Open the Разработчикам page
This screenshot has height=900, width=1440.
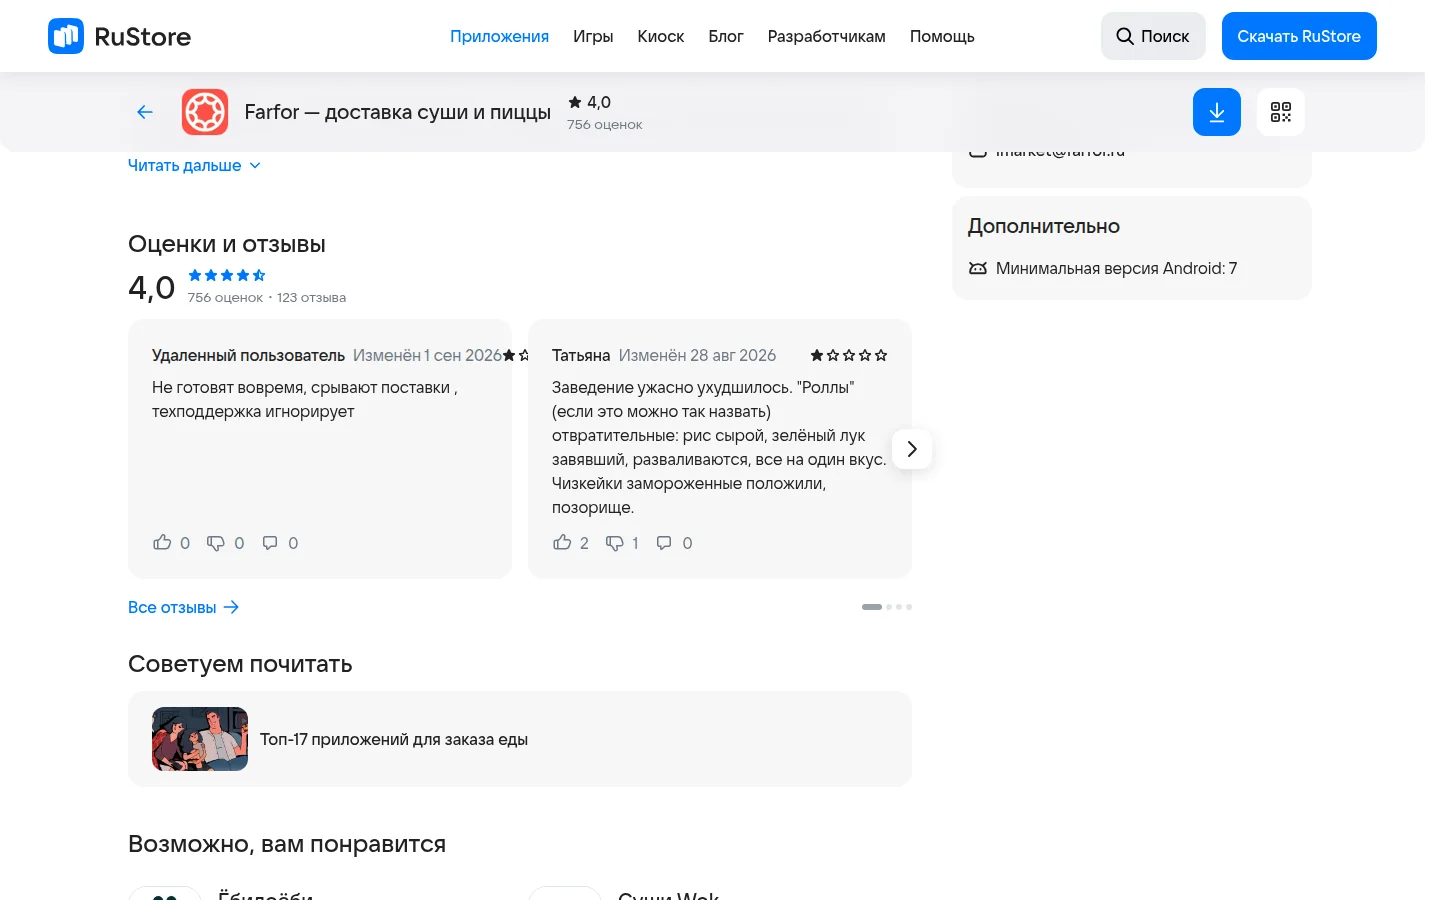[x=827, y=36]
